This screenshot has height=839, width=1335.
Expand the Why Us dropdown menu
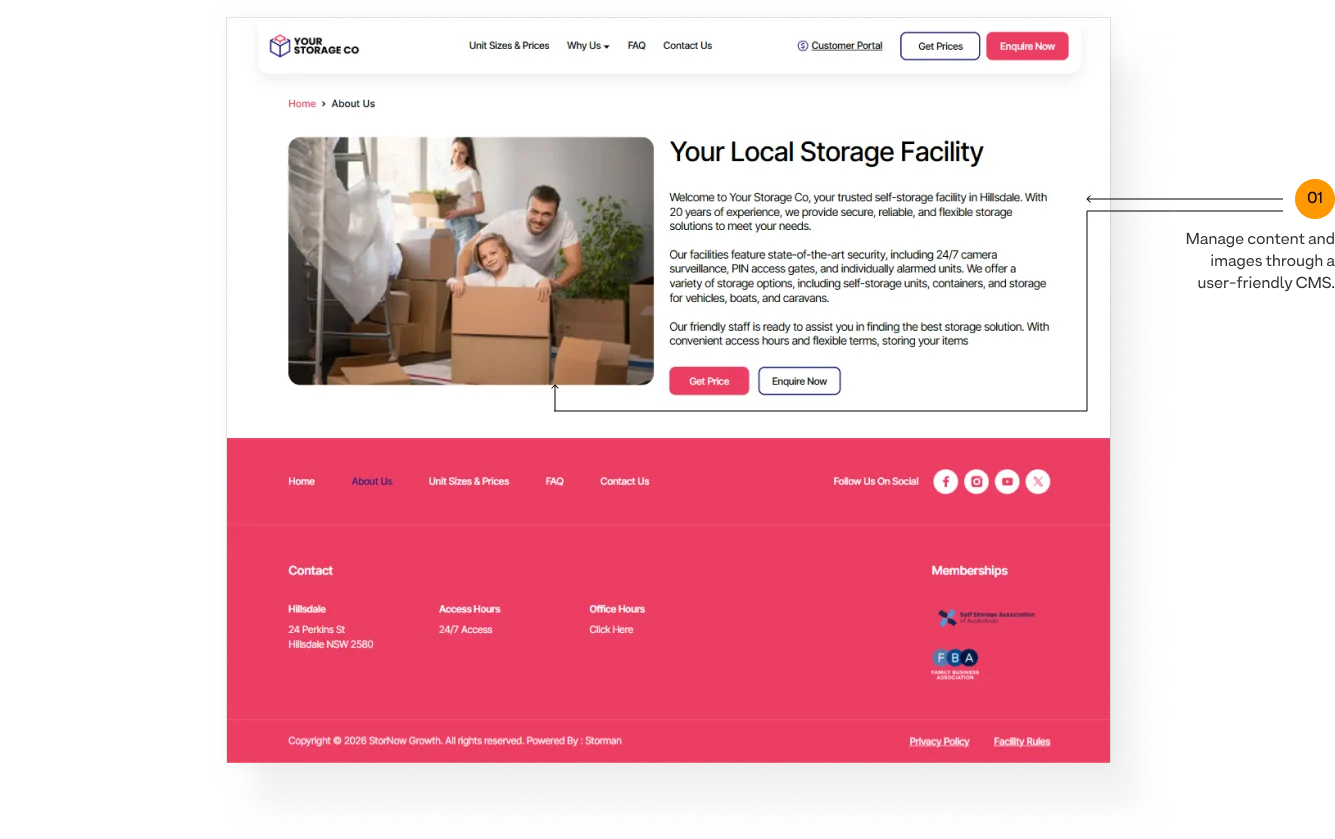[588, 46]
